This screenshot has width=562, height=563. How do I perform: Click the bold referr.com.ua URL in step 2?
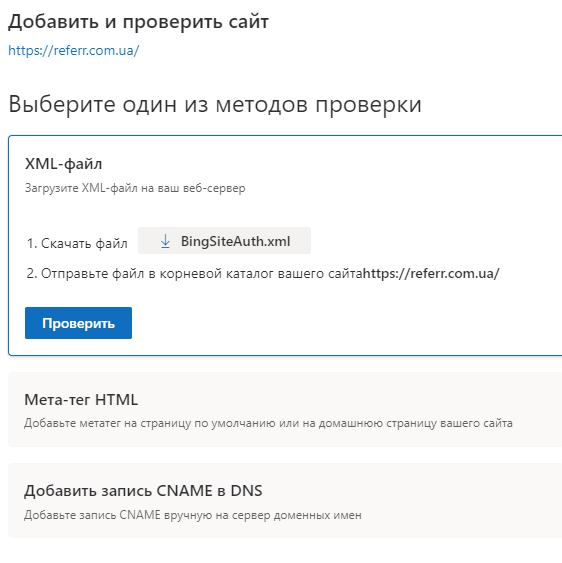(431, 274)
